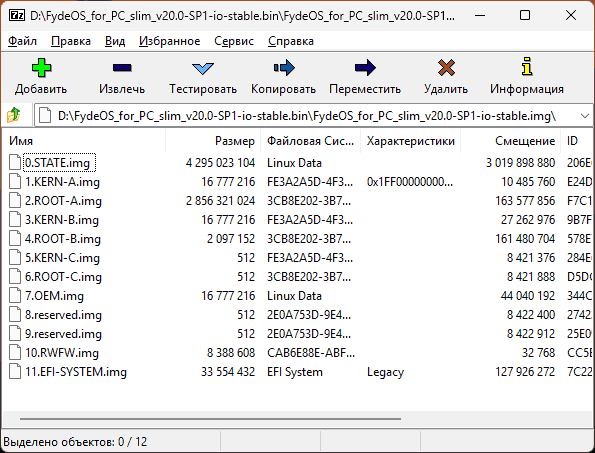Click file icon of 0.STATE.img

pyautogui.click(x=15, y=162)
